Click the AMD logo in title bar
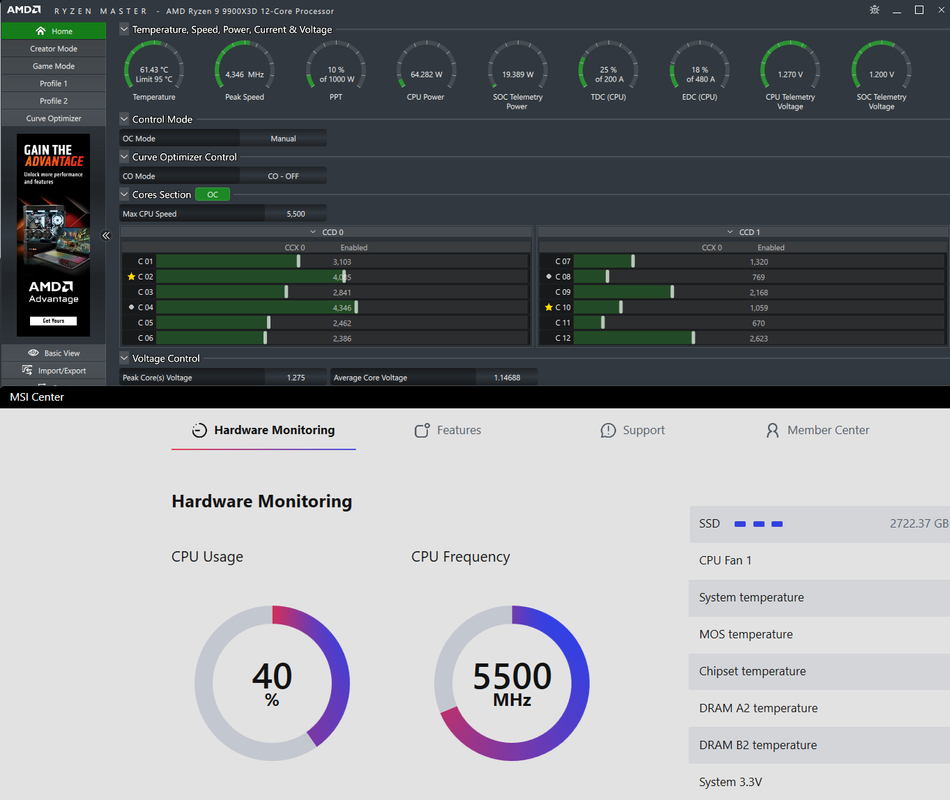The width and height of the screenshot is (950, 800). pyautogui.click(x=24, y=10)
